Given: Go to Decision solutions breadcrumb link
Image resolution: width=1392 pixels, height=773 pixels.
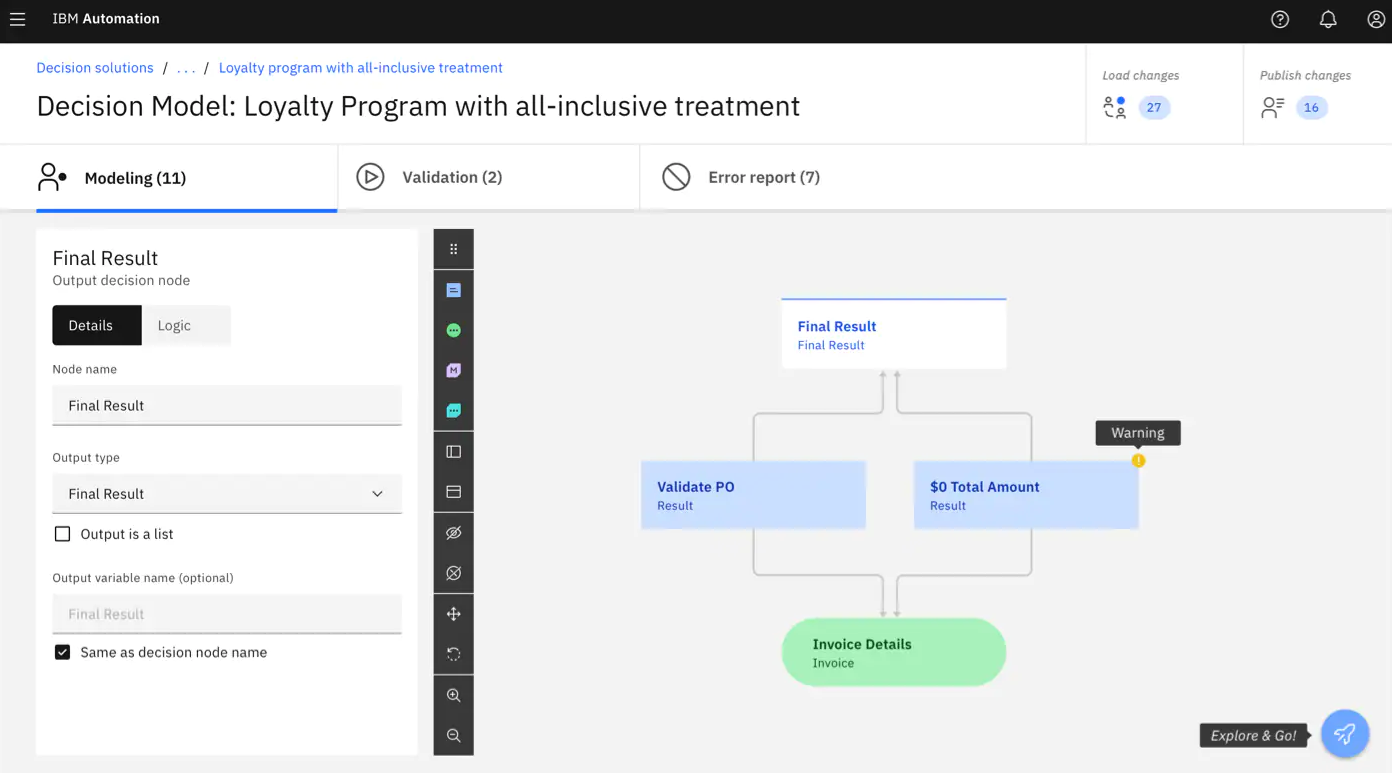Looking at the screenshot, I should 95,68.
